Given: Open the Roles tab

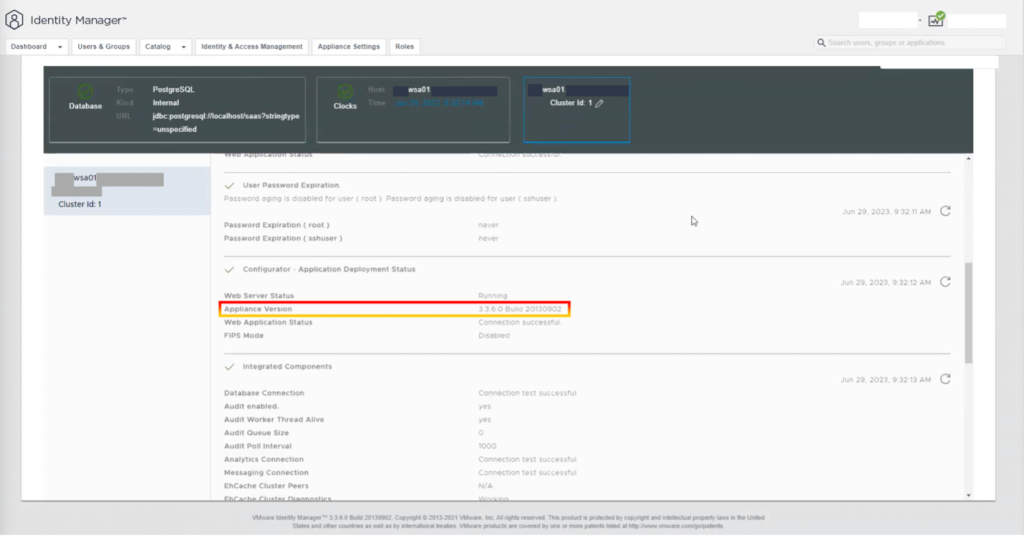Looking at the screenshot, I should 404,46.
